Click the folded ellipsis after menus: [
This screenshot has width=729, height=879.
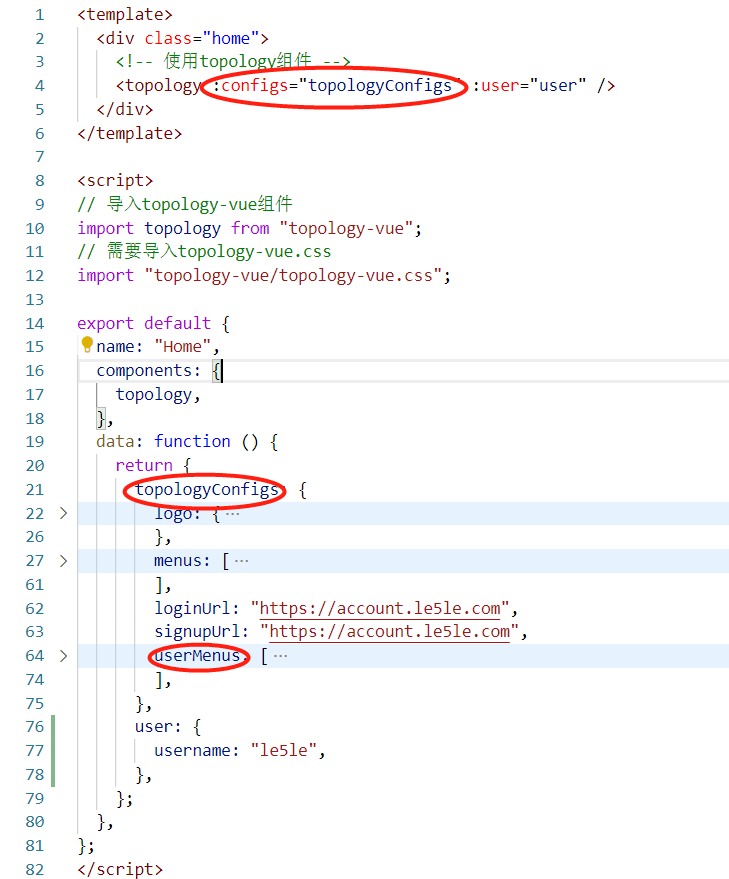242,561
